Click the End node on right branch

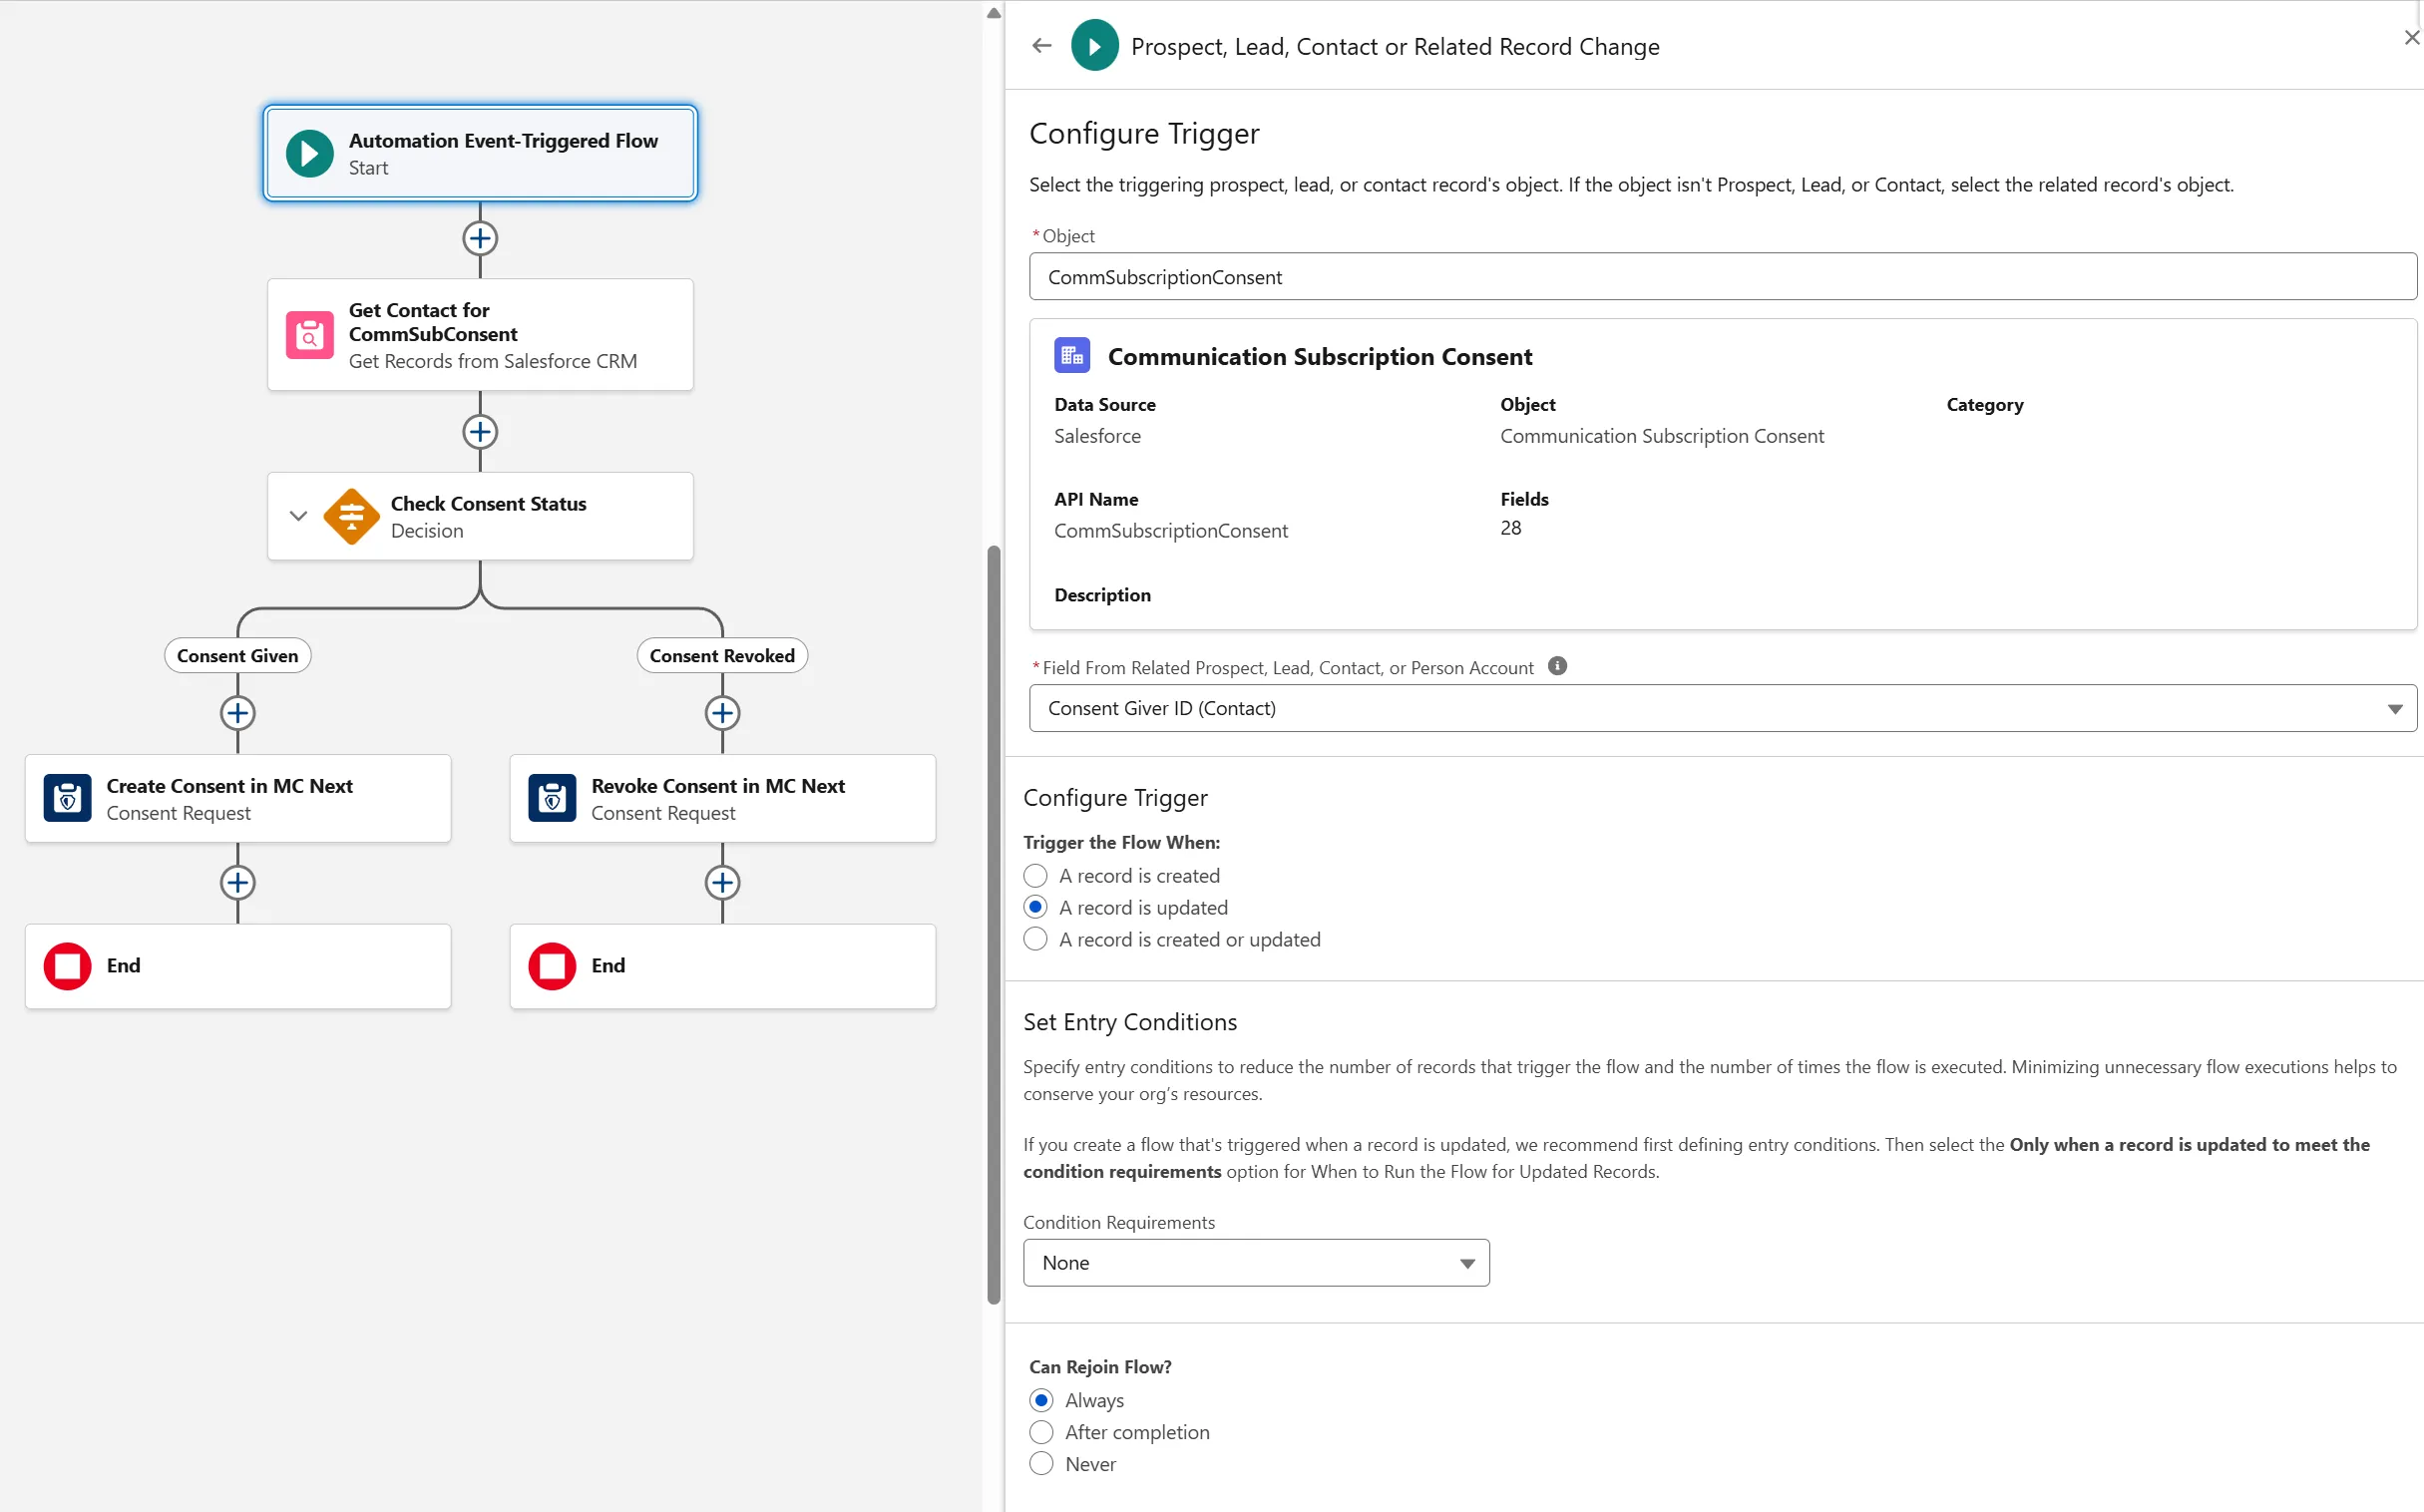[722, 966]
